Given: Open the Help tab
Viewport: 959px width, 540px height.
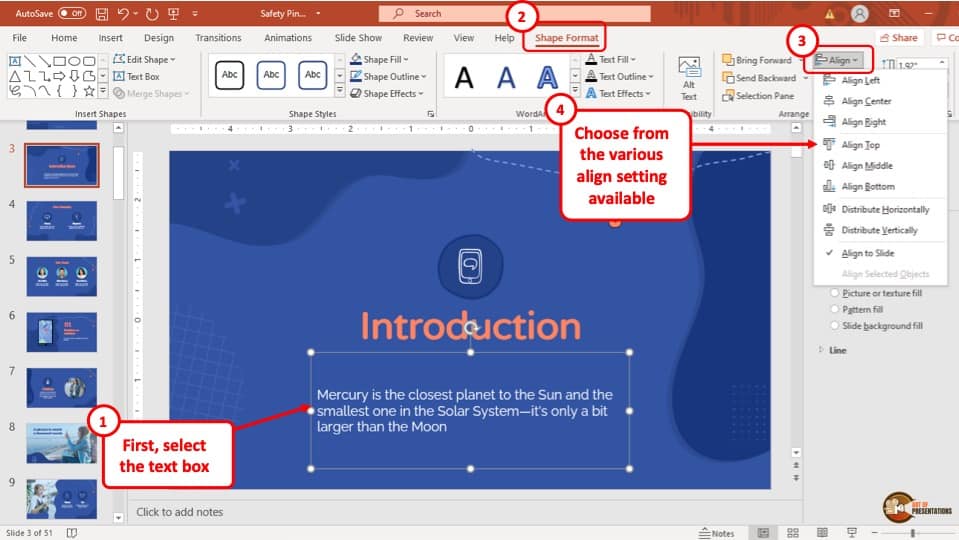Looking at the screenshot, I should (x=505, y=38).
